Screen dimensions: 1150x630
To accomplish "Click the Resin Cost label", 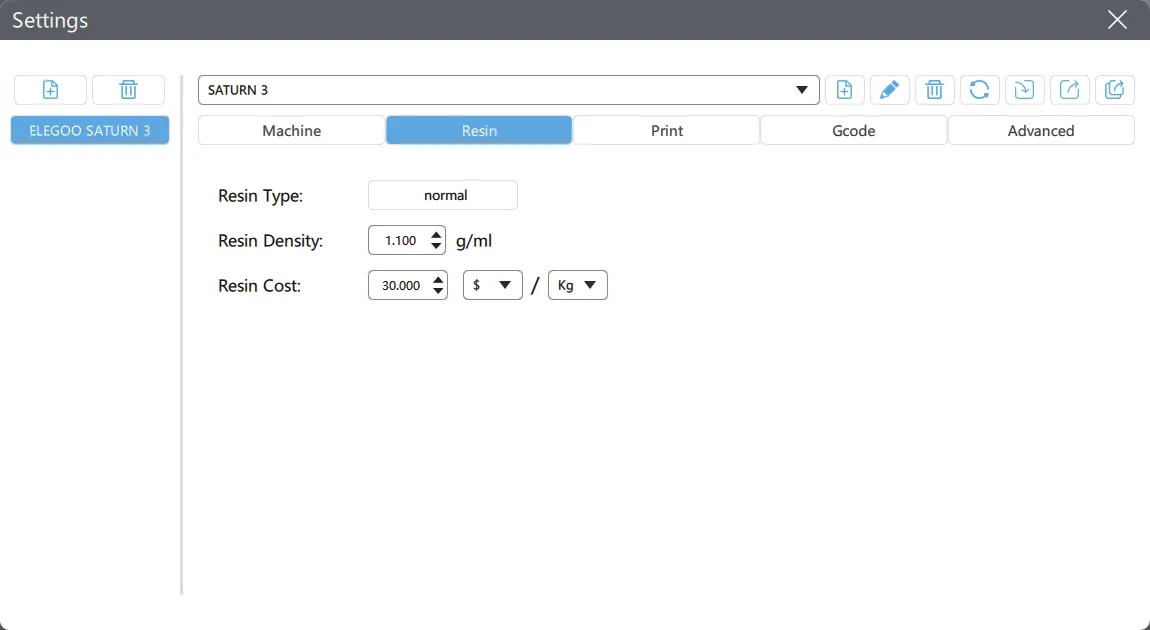I will [260, 285].
